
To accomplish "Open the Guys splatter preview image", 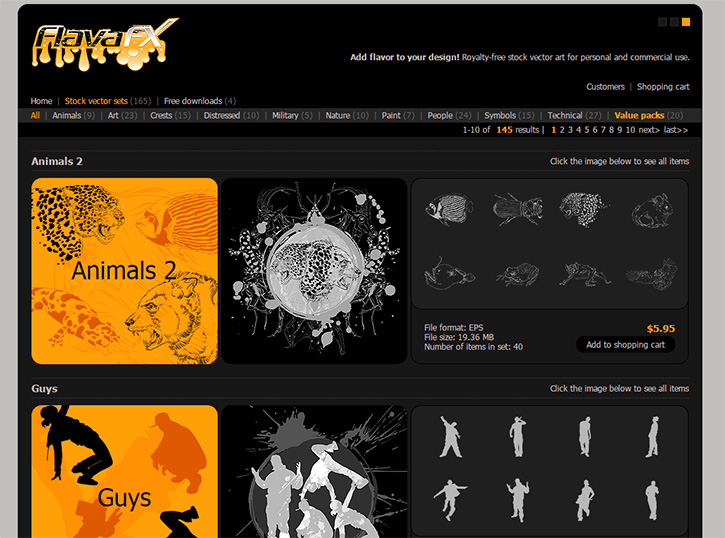I will tap(314, 471).
